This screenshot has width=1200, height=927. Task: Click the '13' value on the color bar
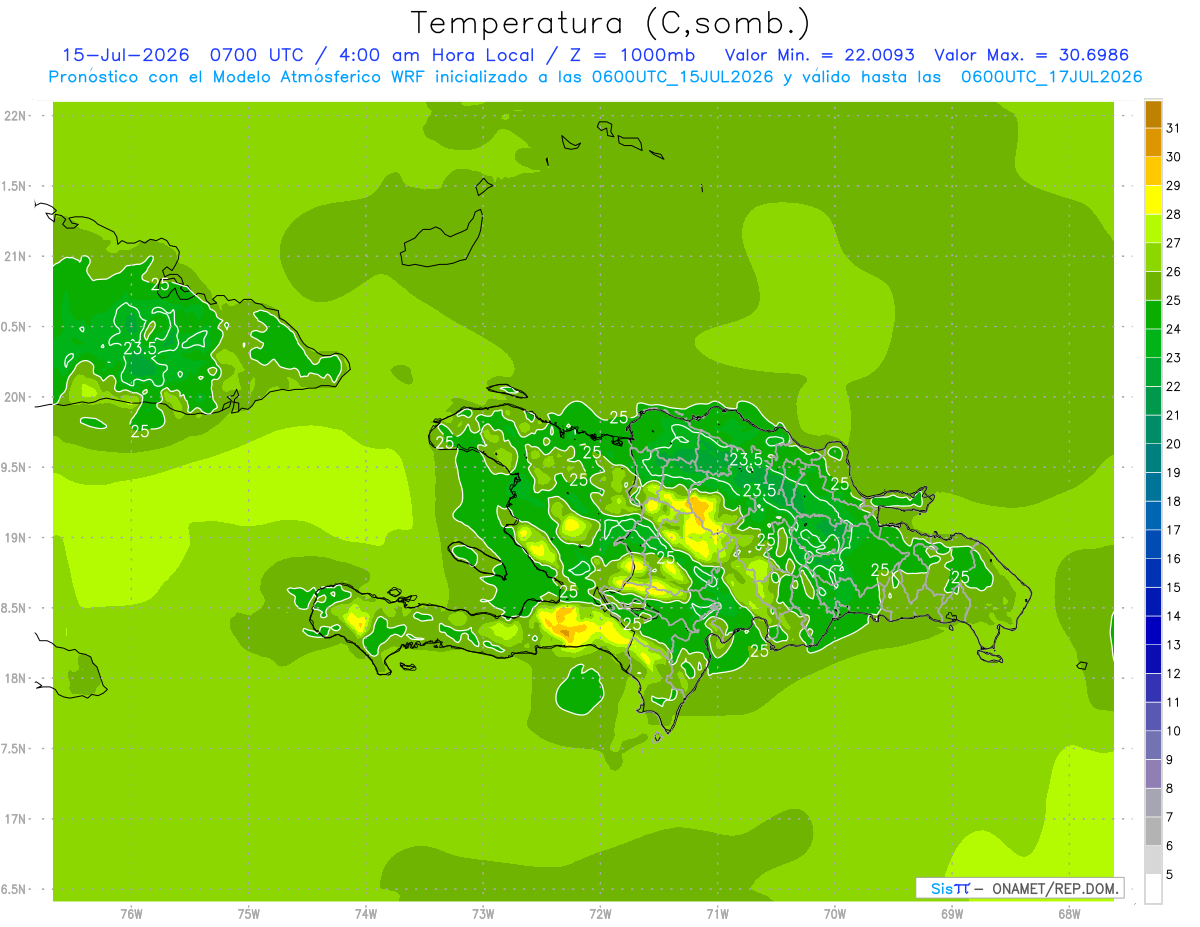(1174, 645)
